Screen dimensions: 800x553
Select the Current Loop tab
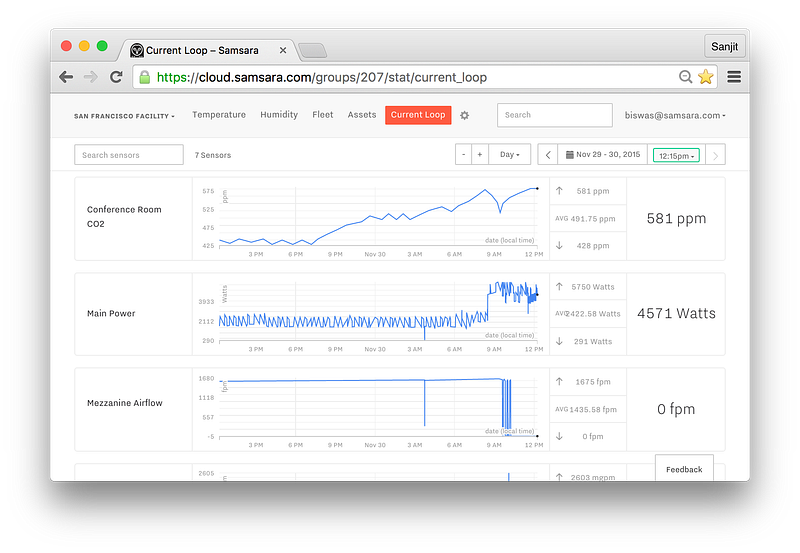coord(418,115)
